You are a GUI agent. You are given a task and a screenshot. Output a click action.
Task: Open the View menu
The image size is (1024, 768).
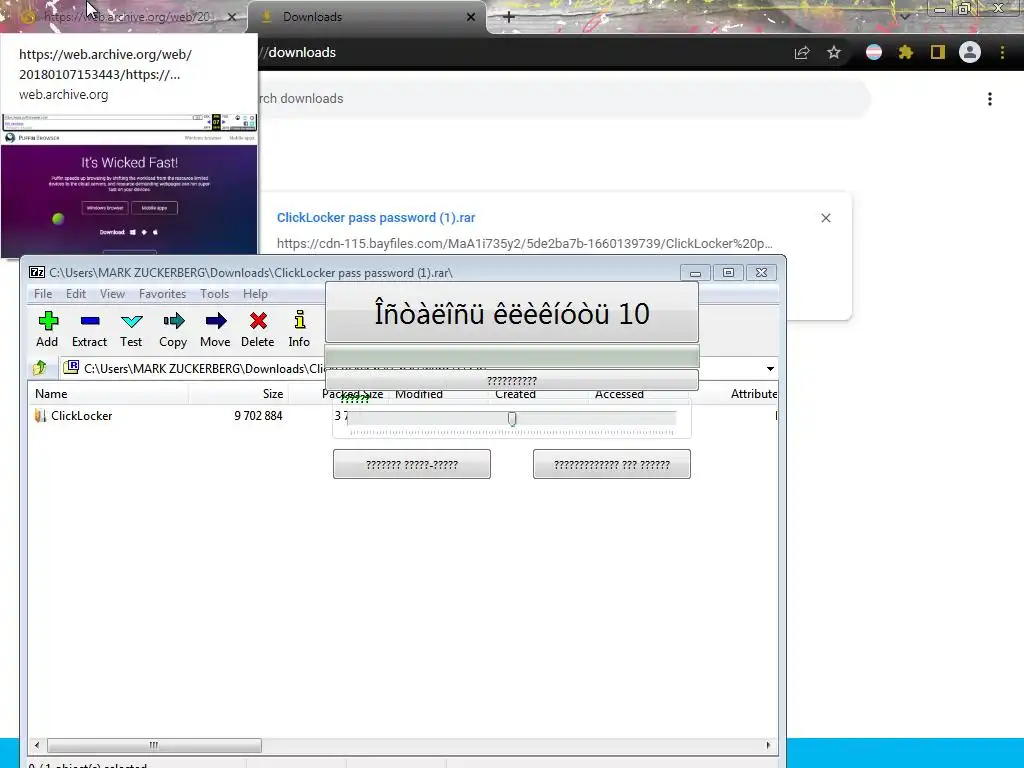112,294
